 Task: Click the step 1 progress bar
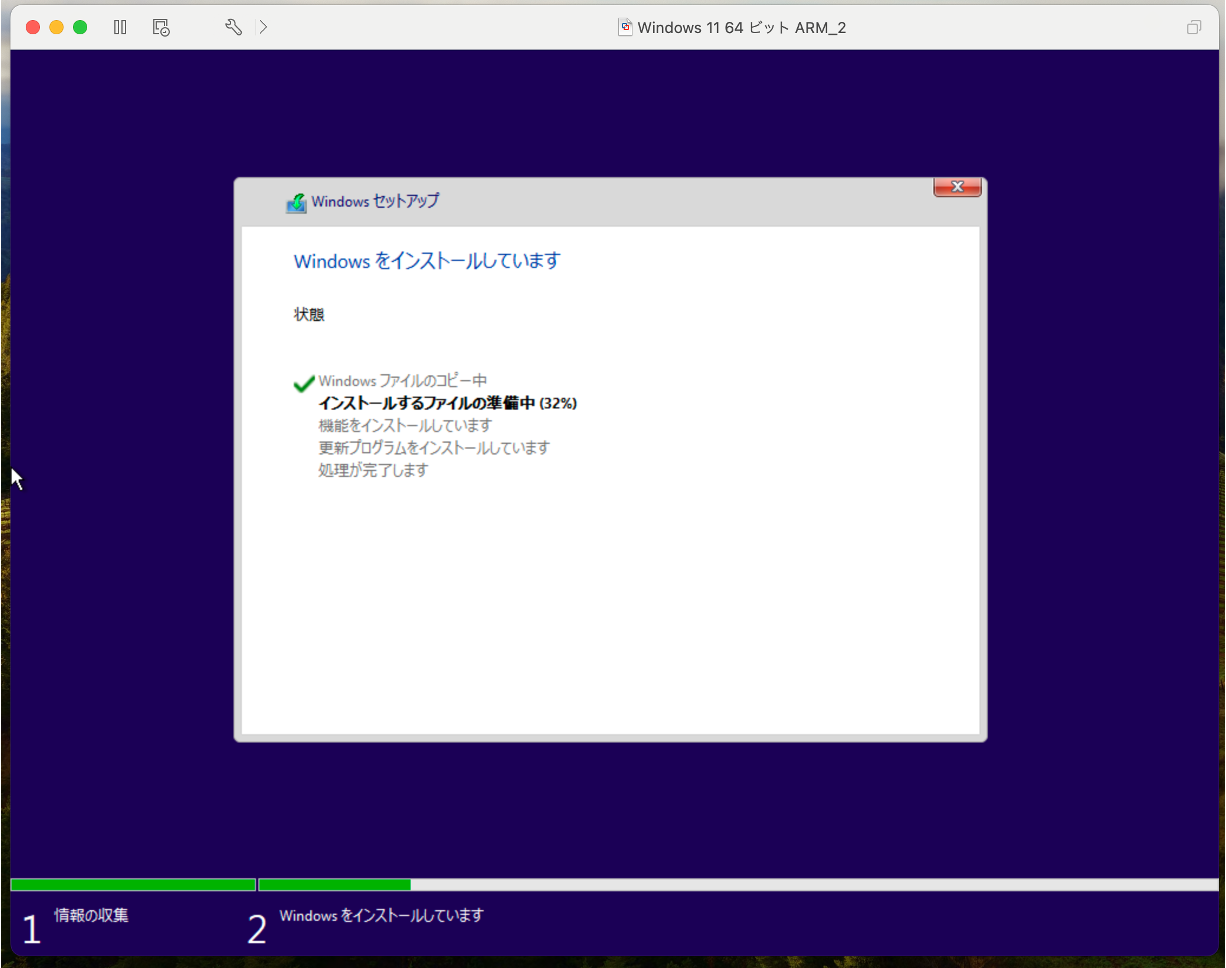point(133,885)
